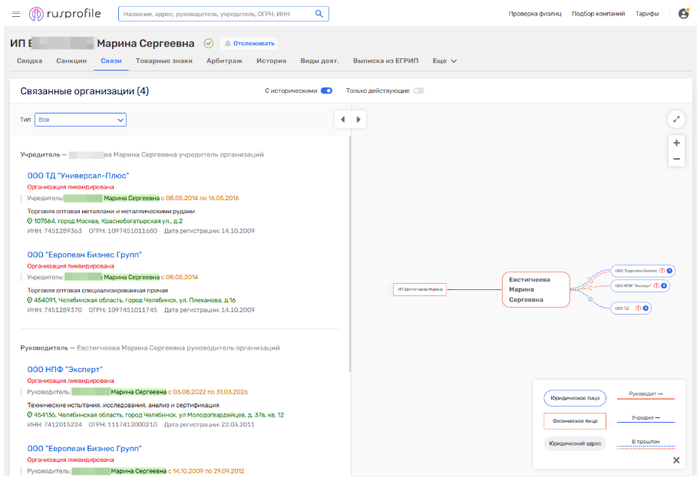Expand the 'Еще' menu
This screenshot has height=481, width=700.
coord(444,61)
